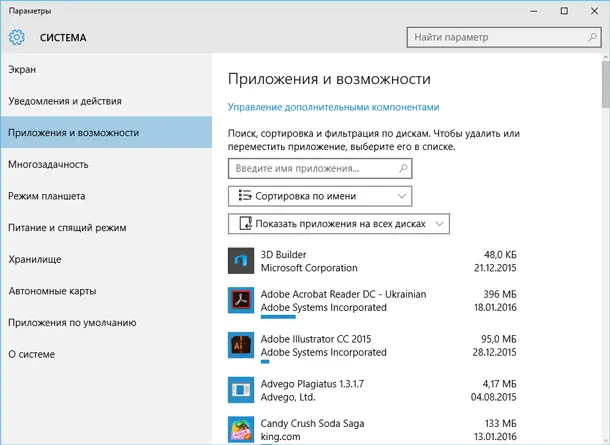Click the 4,17 МБ size value
The height and width of the screenshot is (445, 610).
[x=499, y=384]
